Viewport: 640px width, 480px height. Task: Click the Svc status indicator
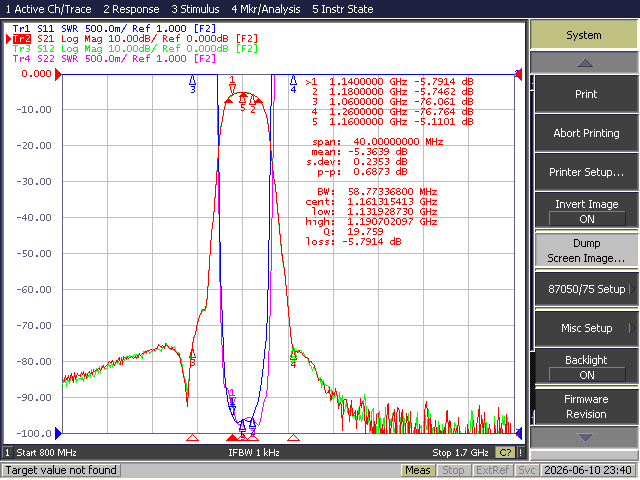click(527, 471)
